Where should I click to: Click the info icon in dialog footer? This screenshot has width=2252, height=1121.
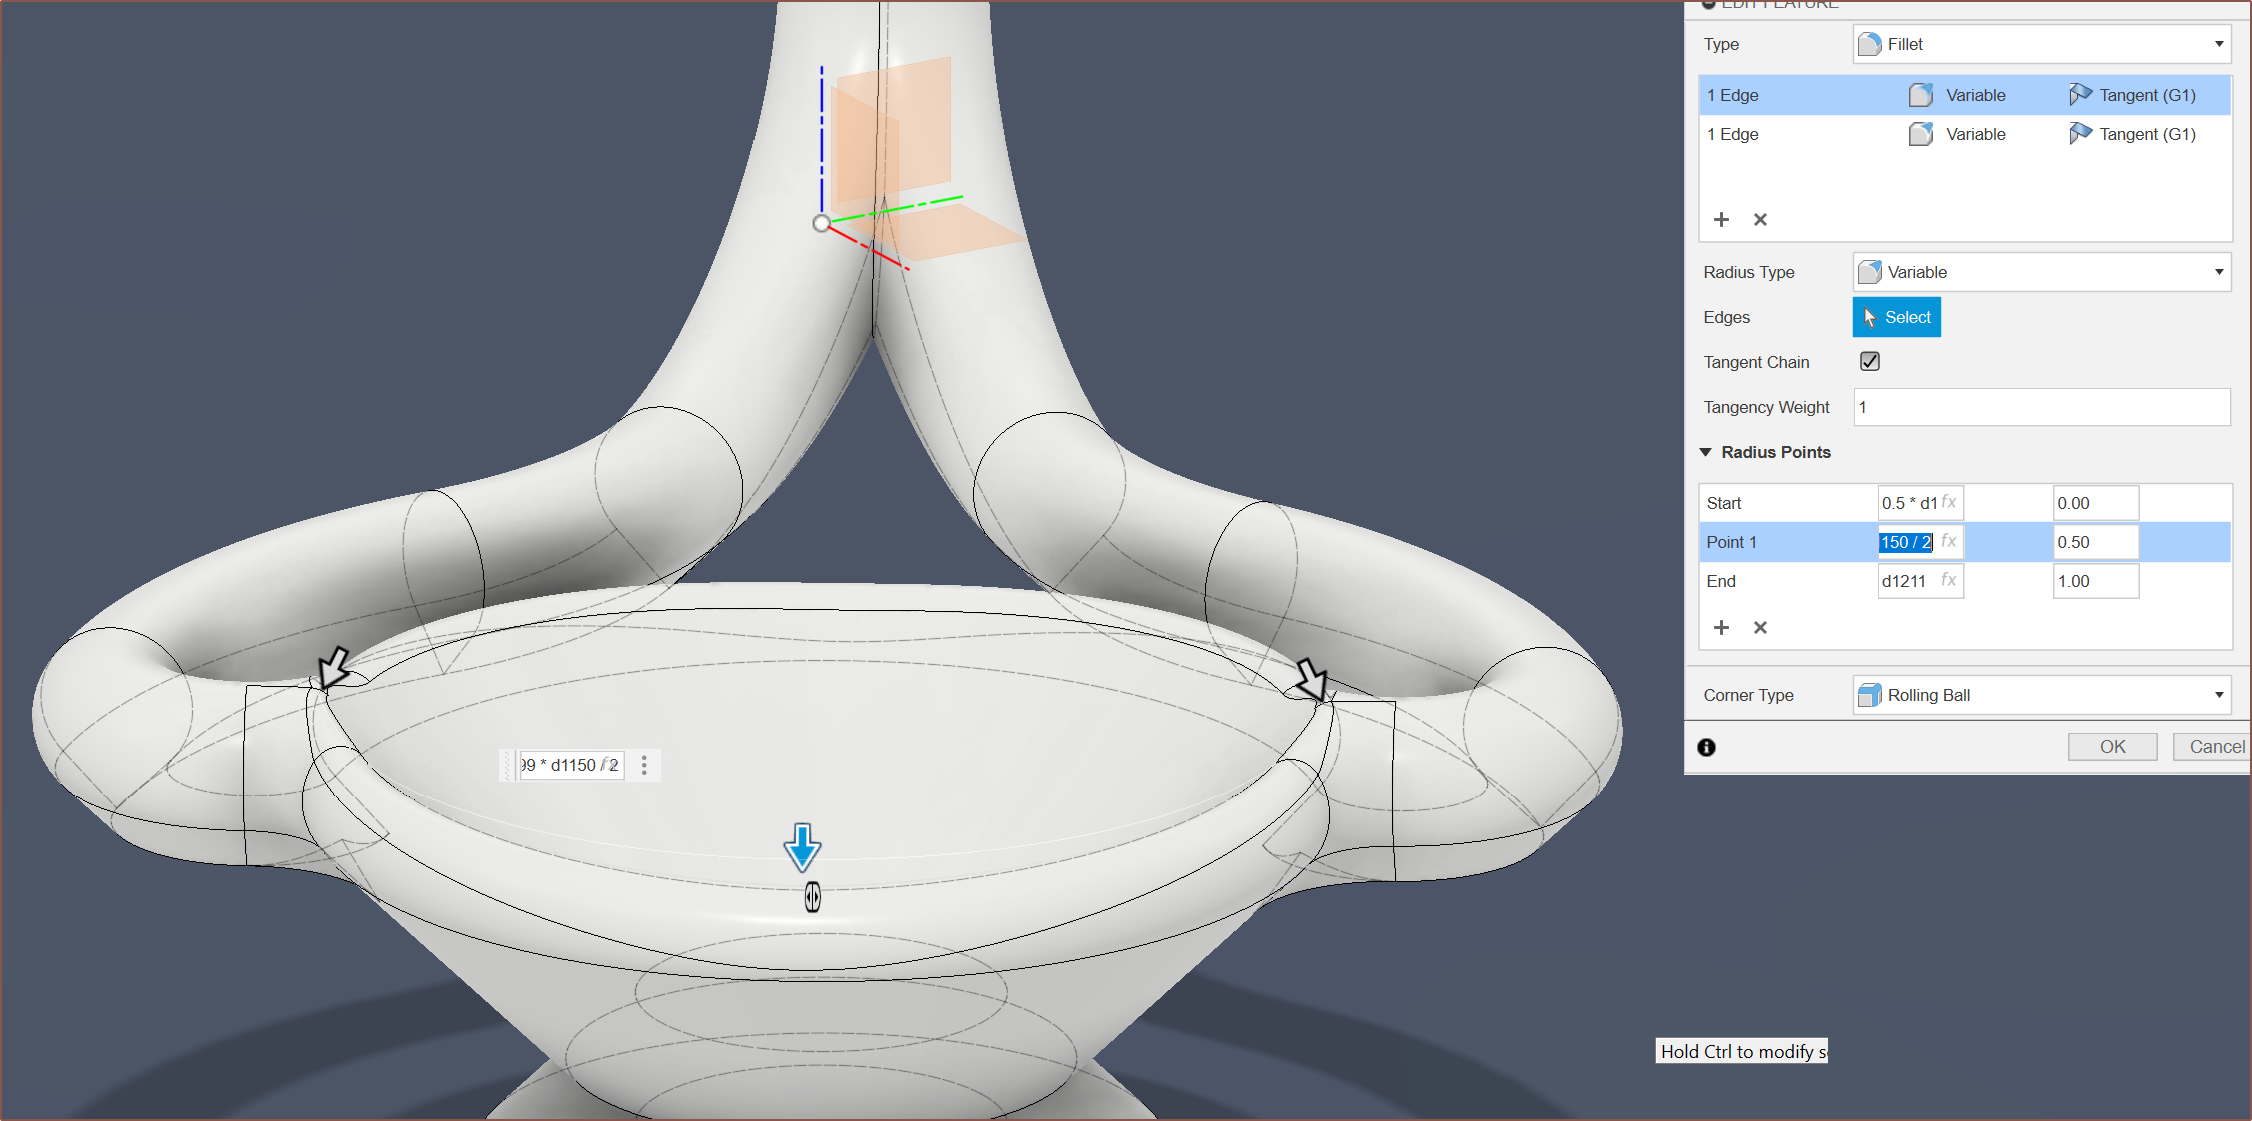tap(1706, 747)
